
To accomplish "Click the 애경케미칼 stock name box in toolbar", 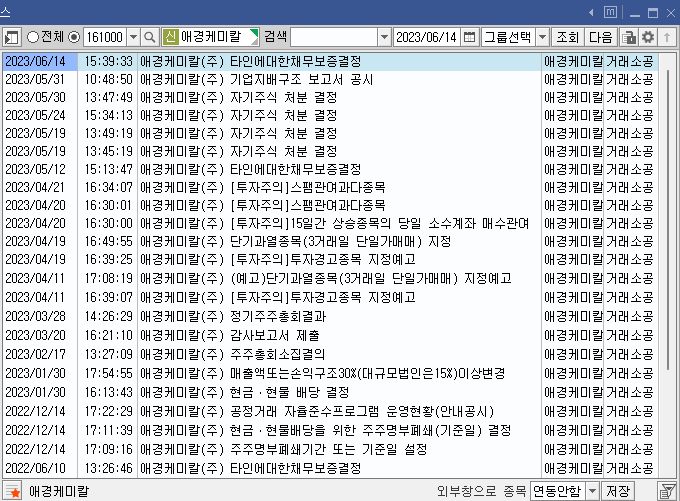I will (210, 37).
